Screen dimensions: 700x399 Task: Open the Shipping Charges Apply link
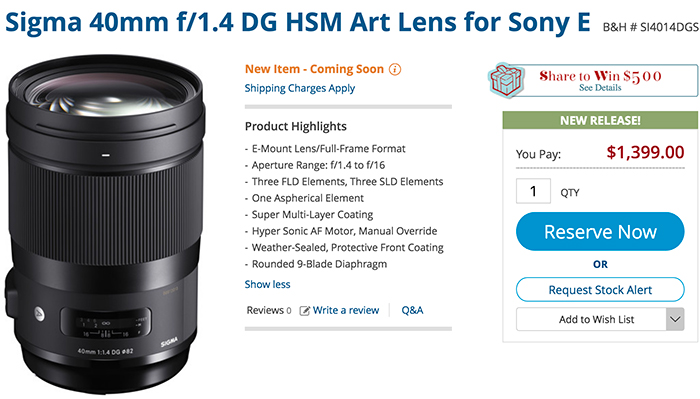click(x=300, y=88)
